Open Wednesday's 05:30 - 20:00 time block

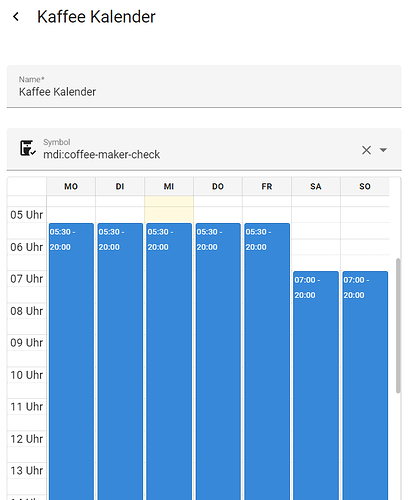tap(169, 361)
